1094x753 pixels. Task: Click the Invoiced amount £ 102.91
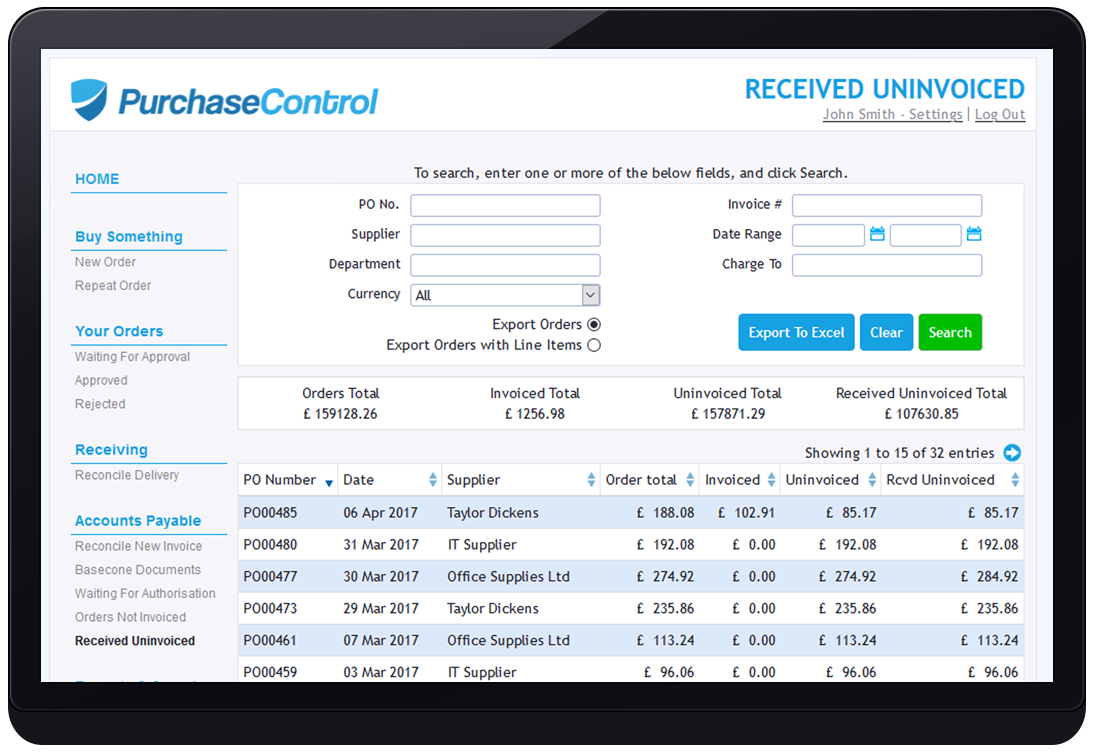coord(747,513)
